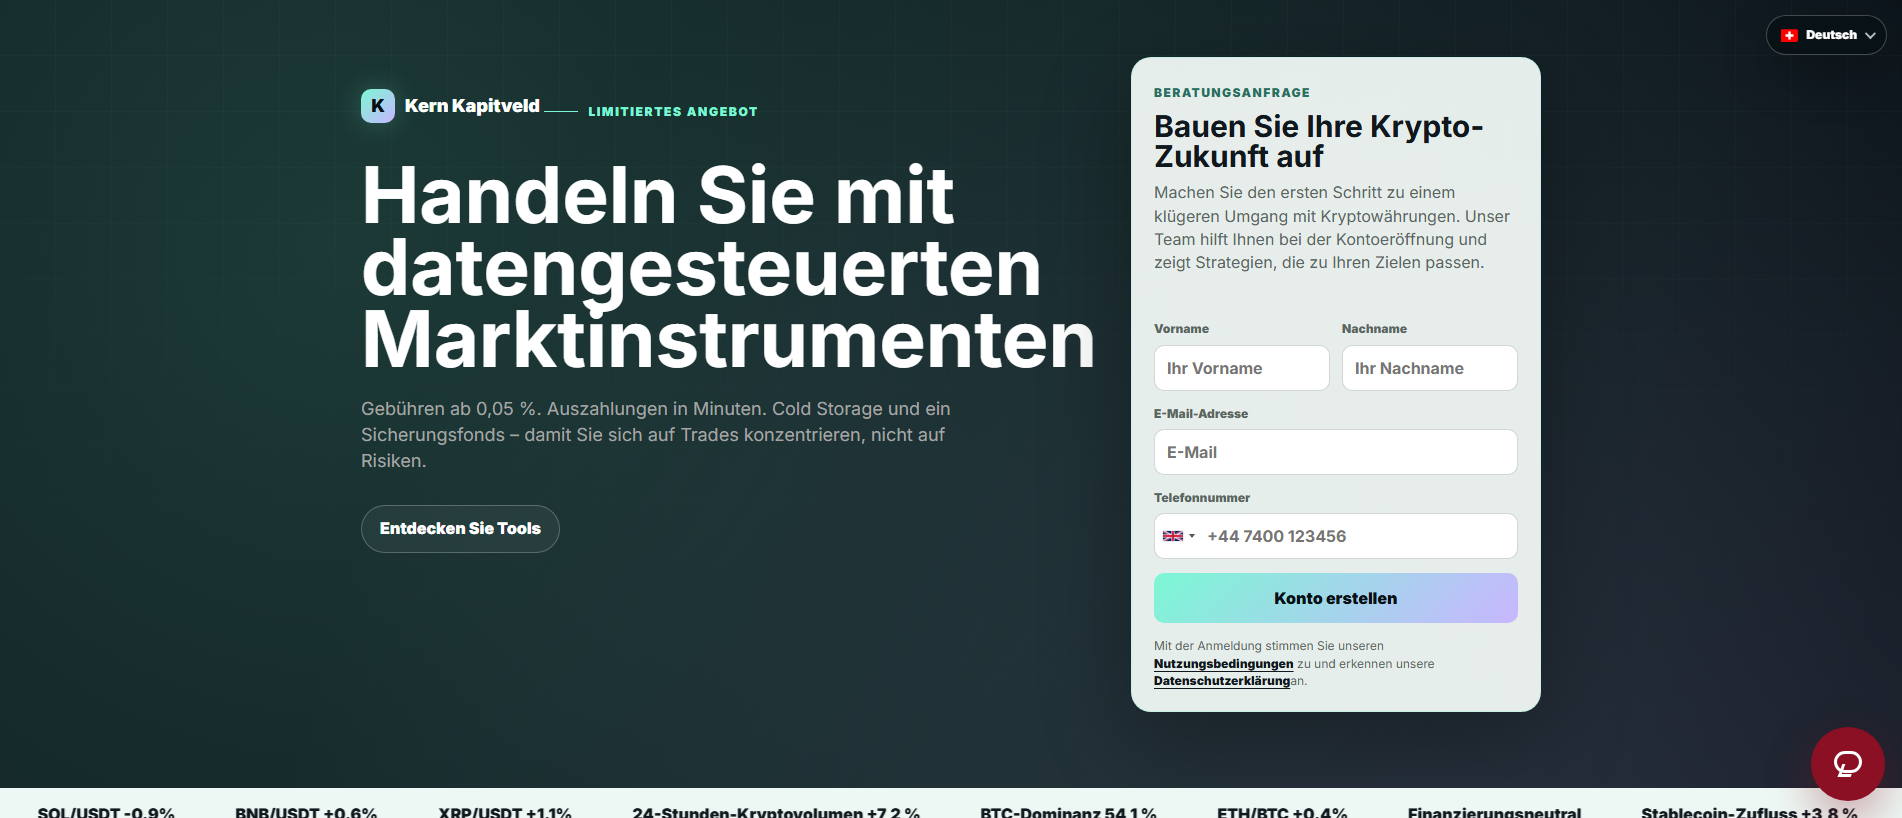1902x818 pixels.
Task: Click the Vorname field label
Action: (x=1181, y=329)
